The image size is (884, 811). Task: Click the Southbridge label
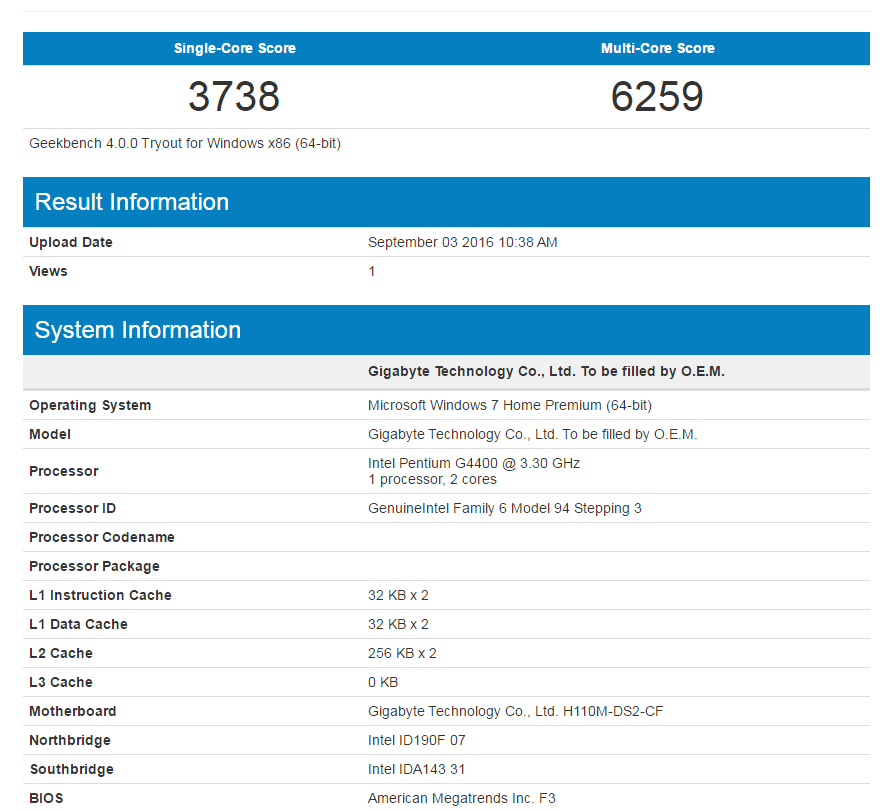coord(72,770)
